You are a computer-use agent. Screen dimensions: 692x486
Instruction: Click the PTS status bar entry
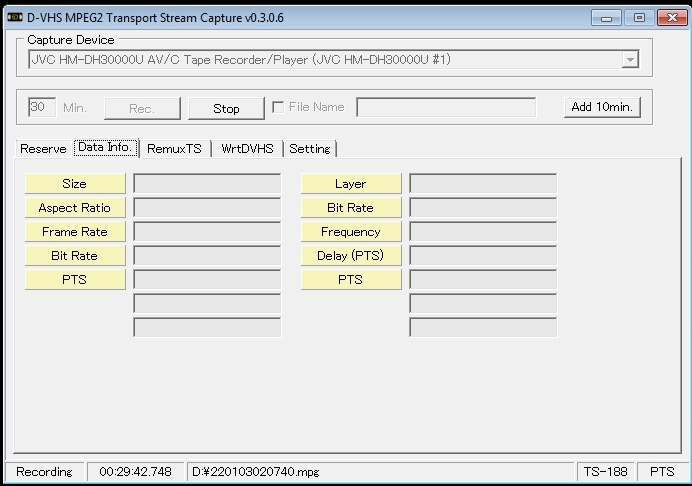coord(662,472)
